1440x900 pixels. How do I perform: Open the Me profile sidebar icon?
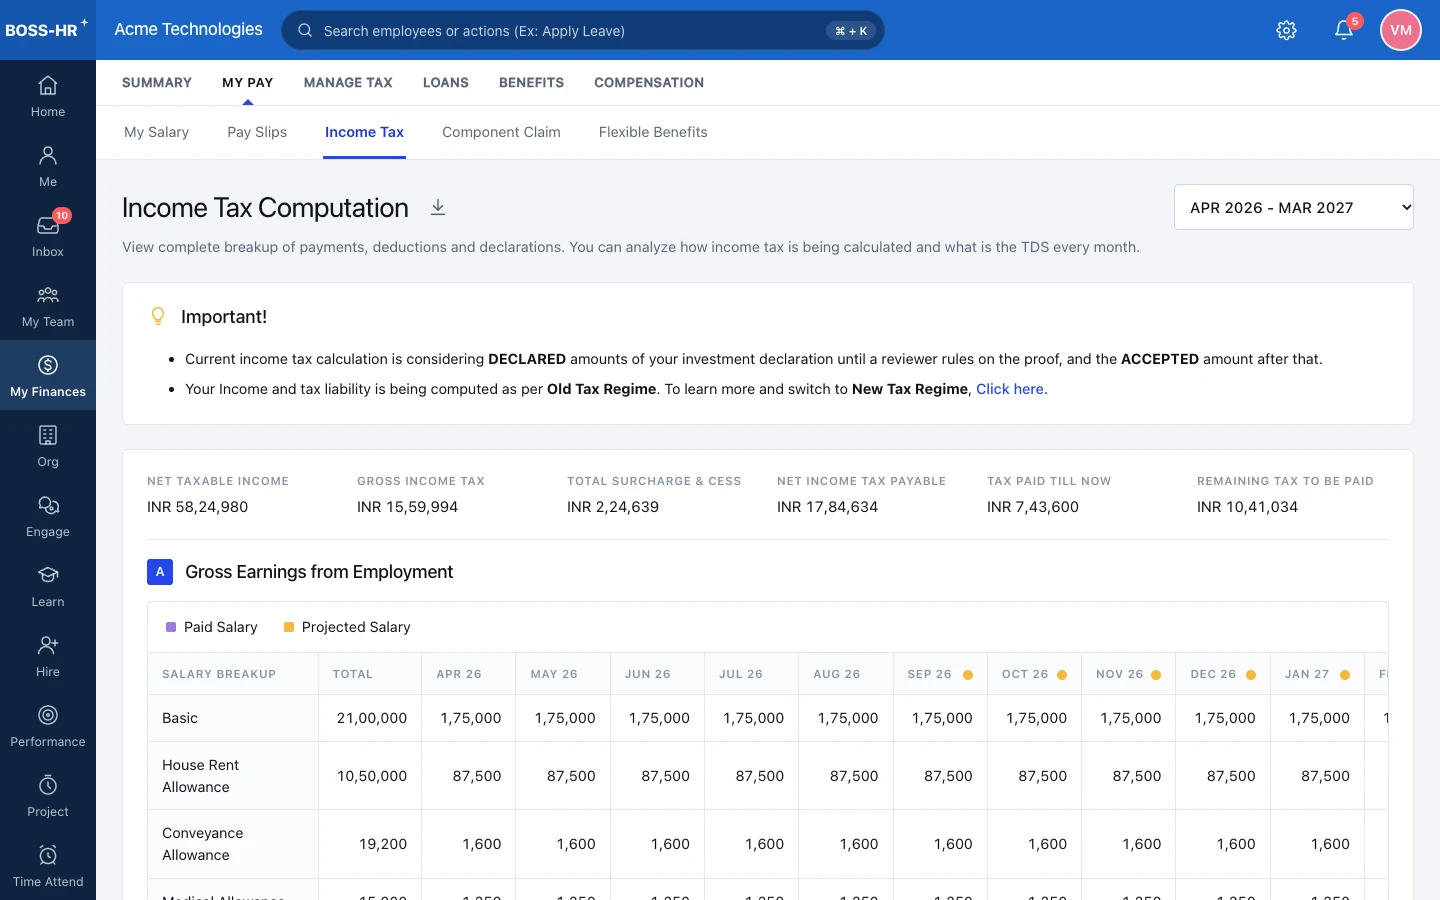click(48, 156)
